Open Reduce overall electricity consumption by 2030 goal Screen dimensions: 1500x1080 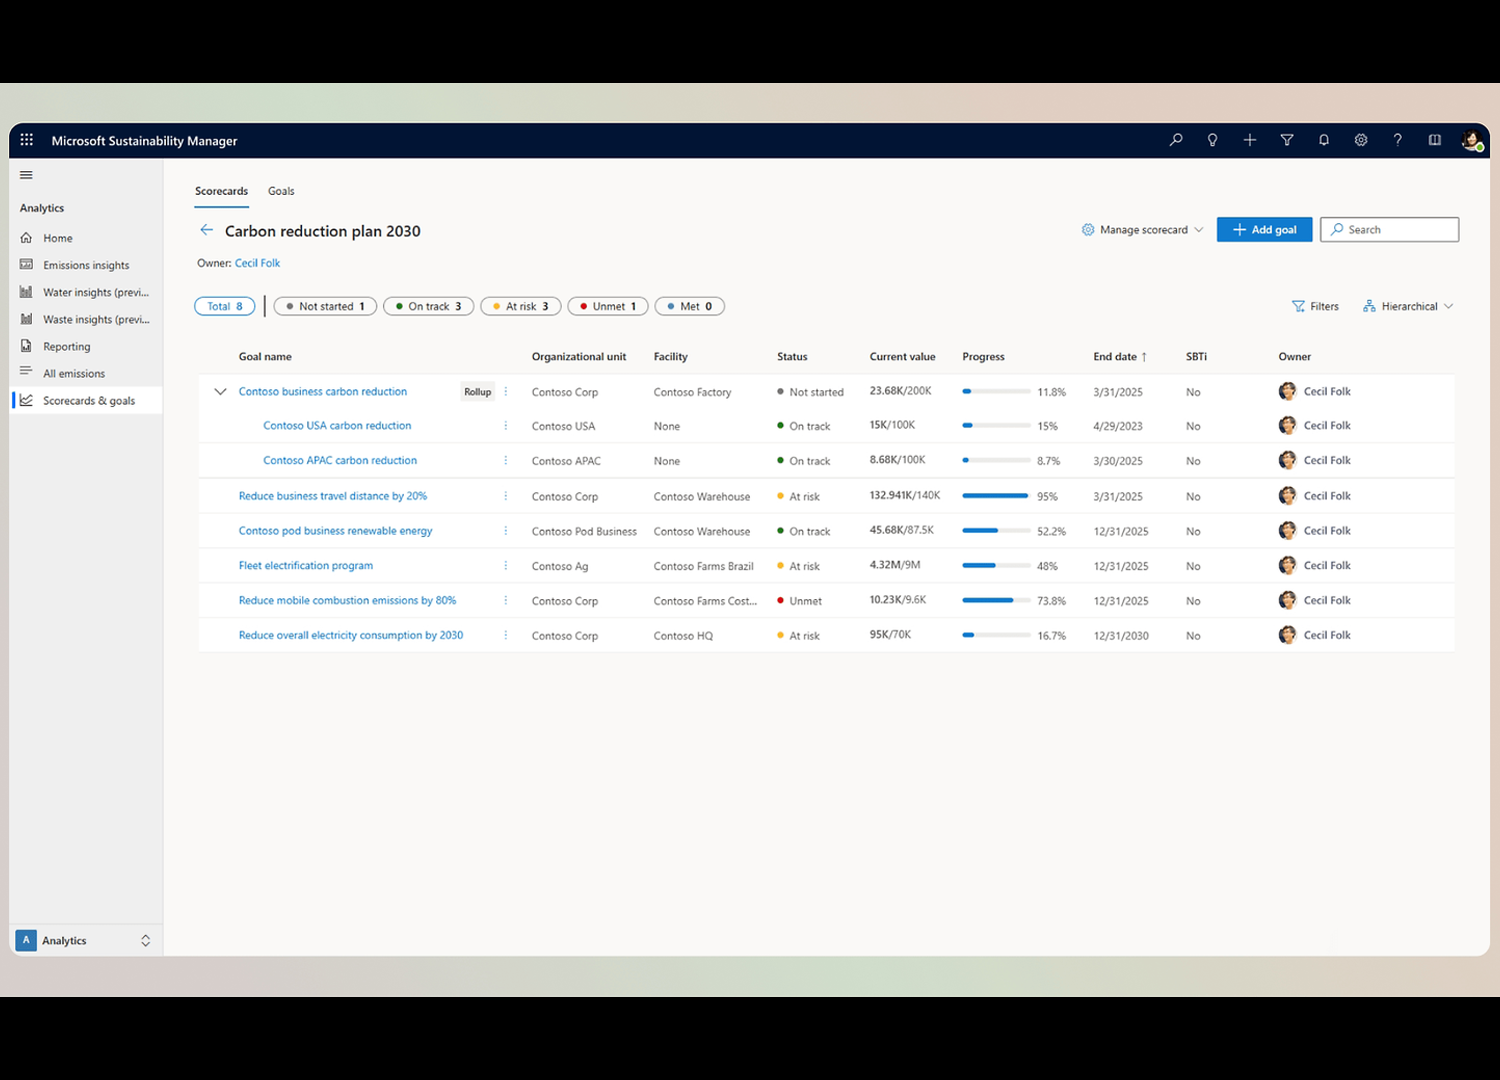coord(351,635)
